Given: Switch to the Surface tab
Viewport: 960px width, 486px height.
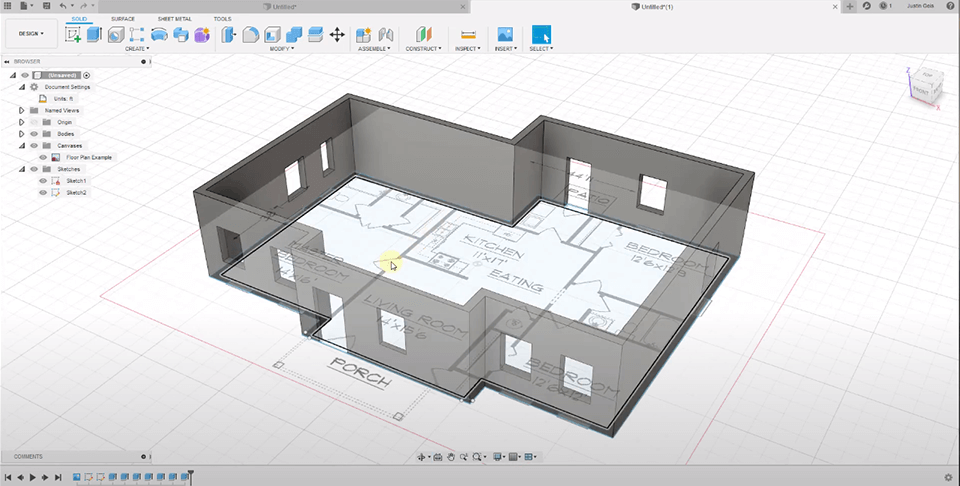Looking at the screenshot, I should pyautogui.click(x=123, y=18).
